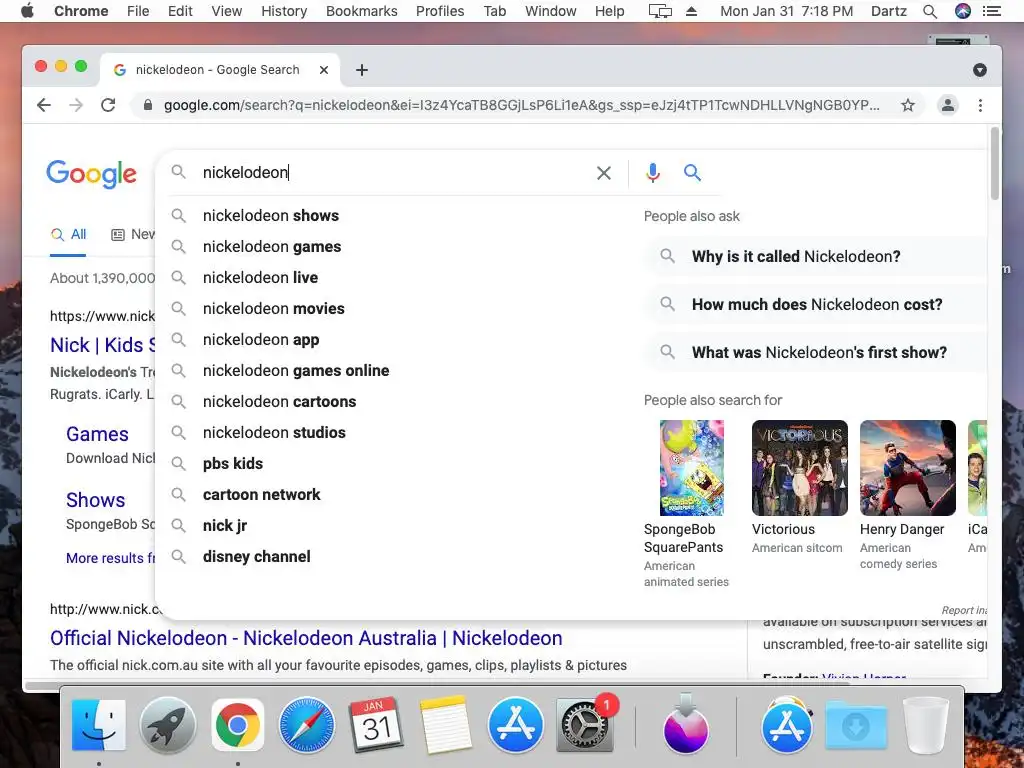Click inside the nickelodeon search input field
Screen dimensions: 1024x768
point(392,172)
